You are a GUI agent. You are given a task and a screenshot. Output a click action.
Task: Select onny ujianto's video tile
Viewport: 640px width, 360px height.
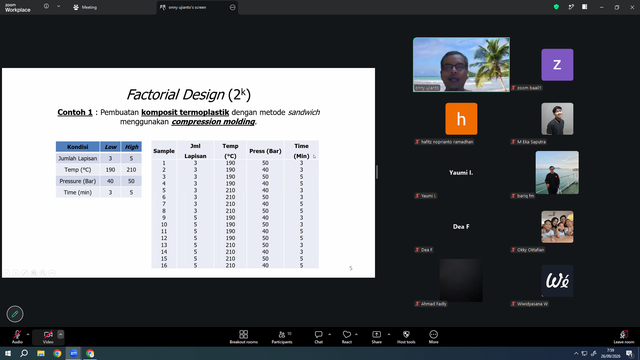pos(461,64)
